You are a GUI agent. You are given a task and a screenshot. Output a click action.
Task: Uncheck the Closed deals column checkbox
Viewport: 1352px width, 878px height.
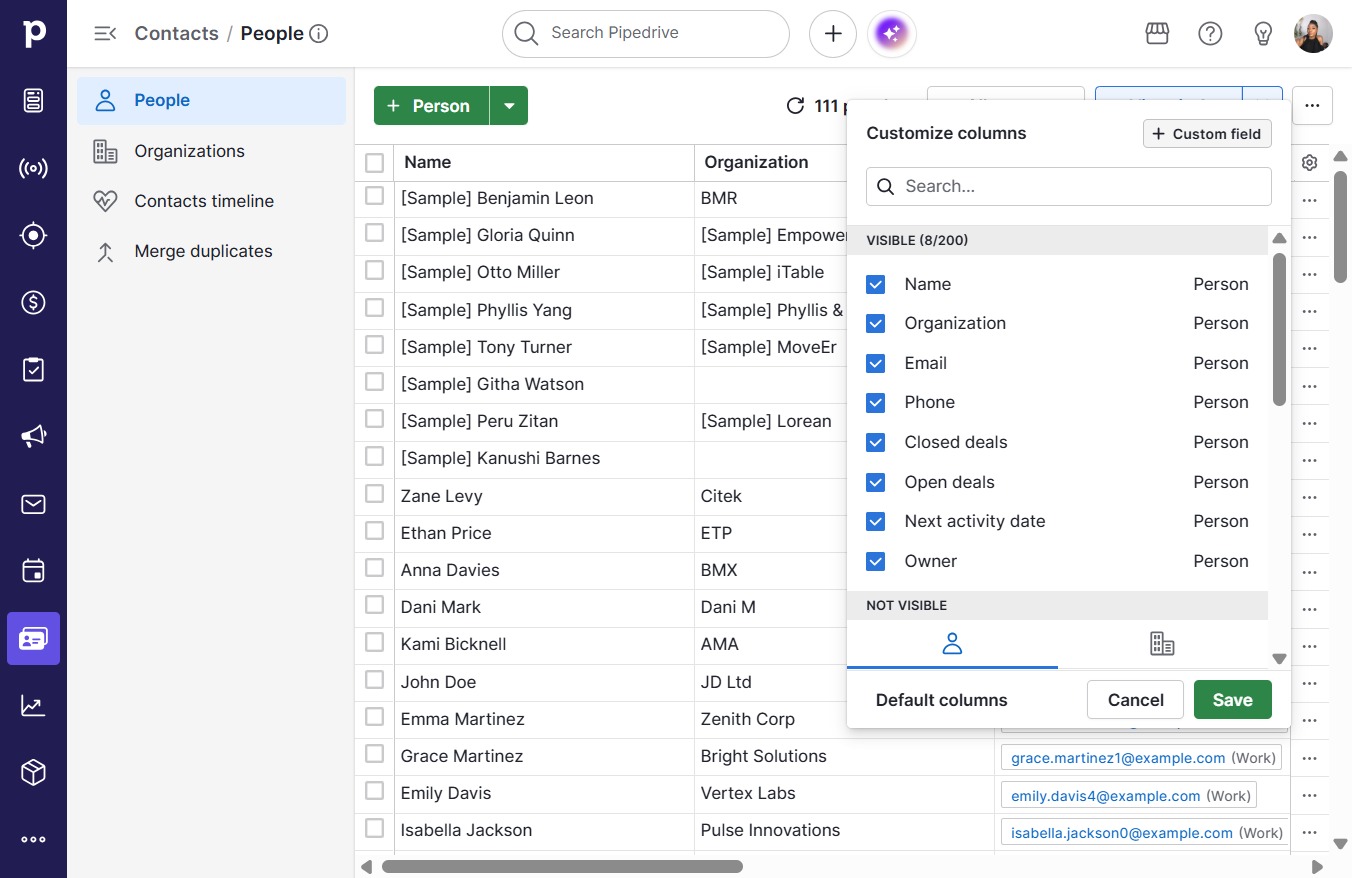876,442
